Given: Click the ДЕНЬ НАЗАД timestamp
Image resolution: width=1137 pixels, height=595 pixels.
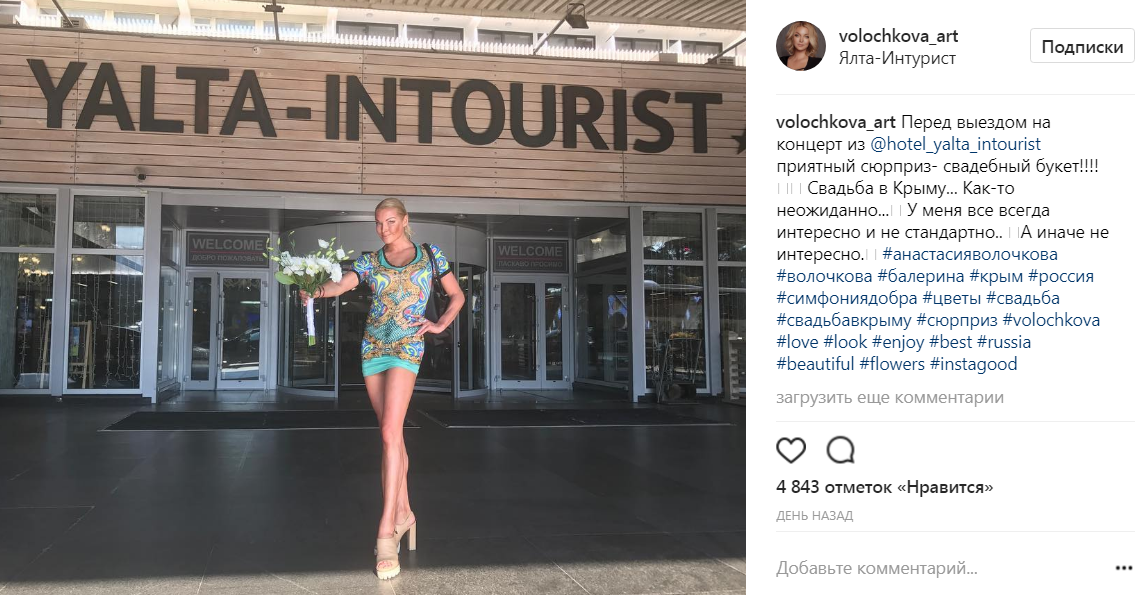Looking at the screenshot, I should (x=814, y=516).
